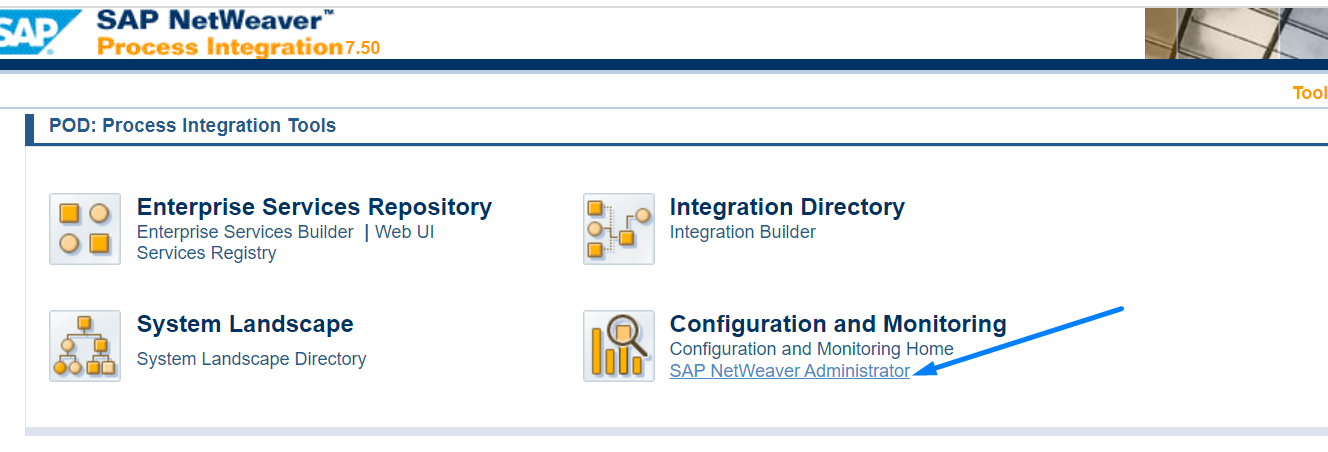Screen dimensions: 1328x452
Task: Click the System Landscape icon
Action: point(85,346)
